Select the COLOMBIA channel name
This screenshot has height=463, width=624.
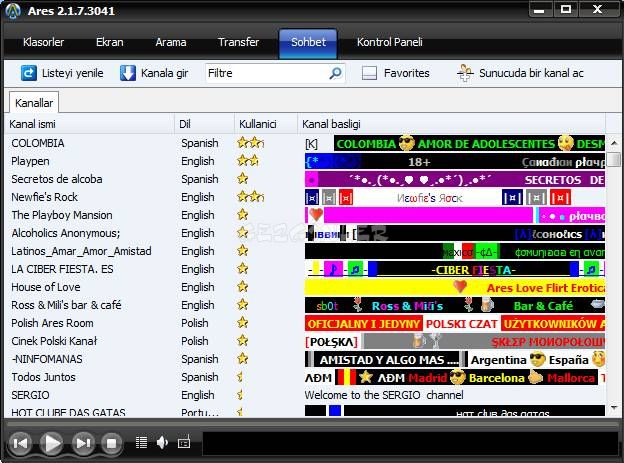tap(38, 143)
